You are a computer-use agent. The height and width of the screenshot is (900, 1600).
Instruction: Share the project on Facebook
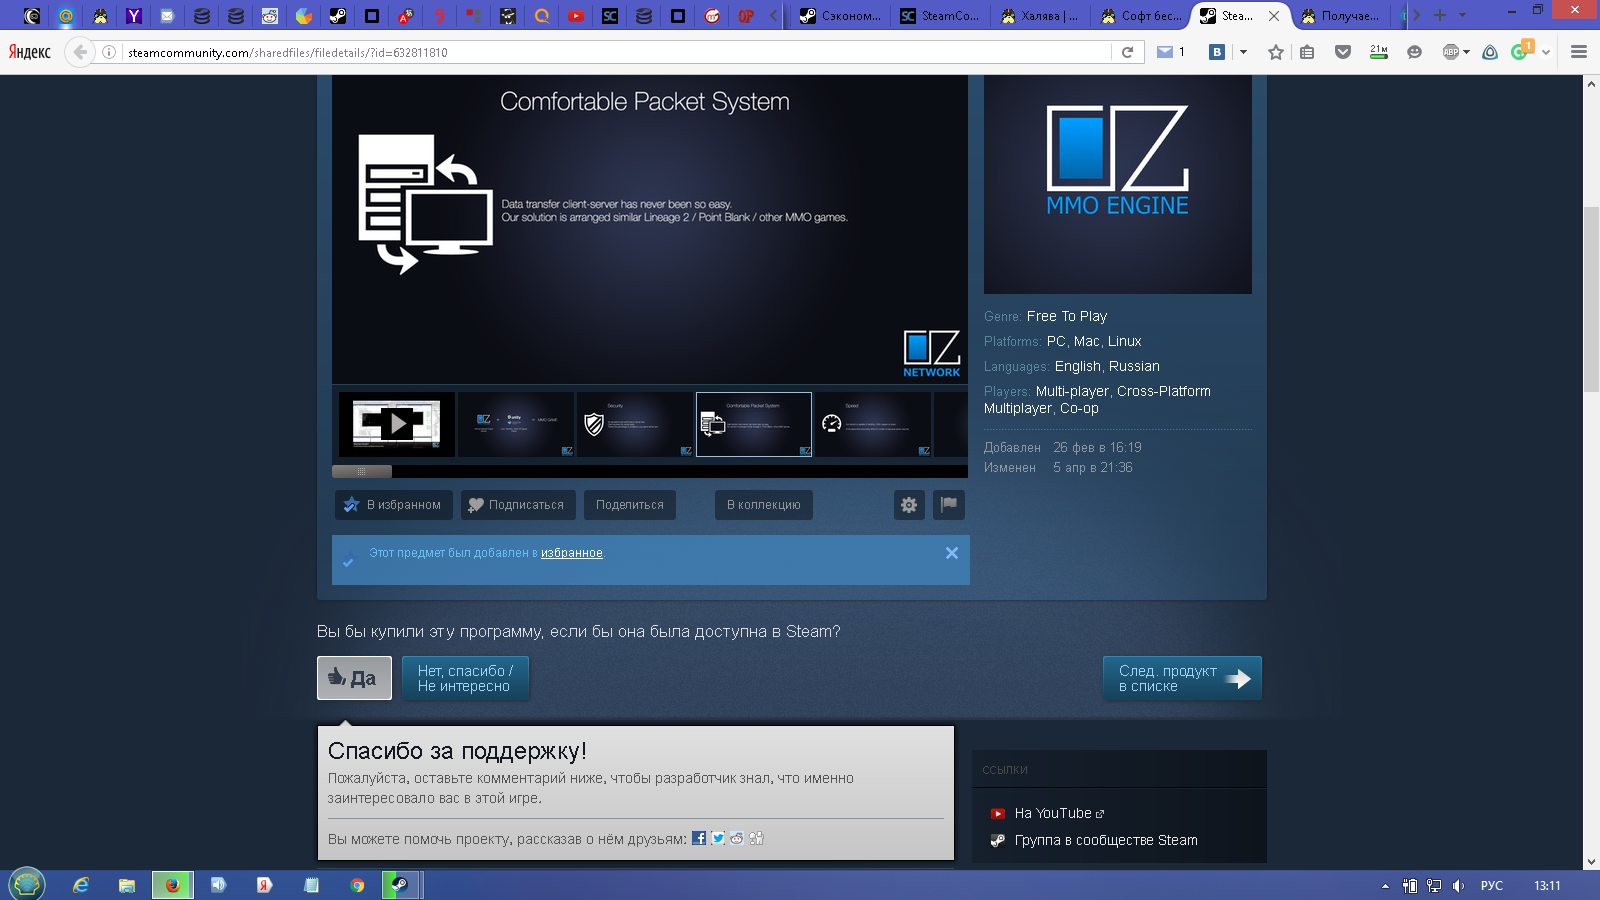(x=699, y=838)
